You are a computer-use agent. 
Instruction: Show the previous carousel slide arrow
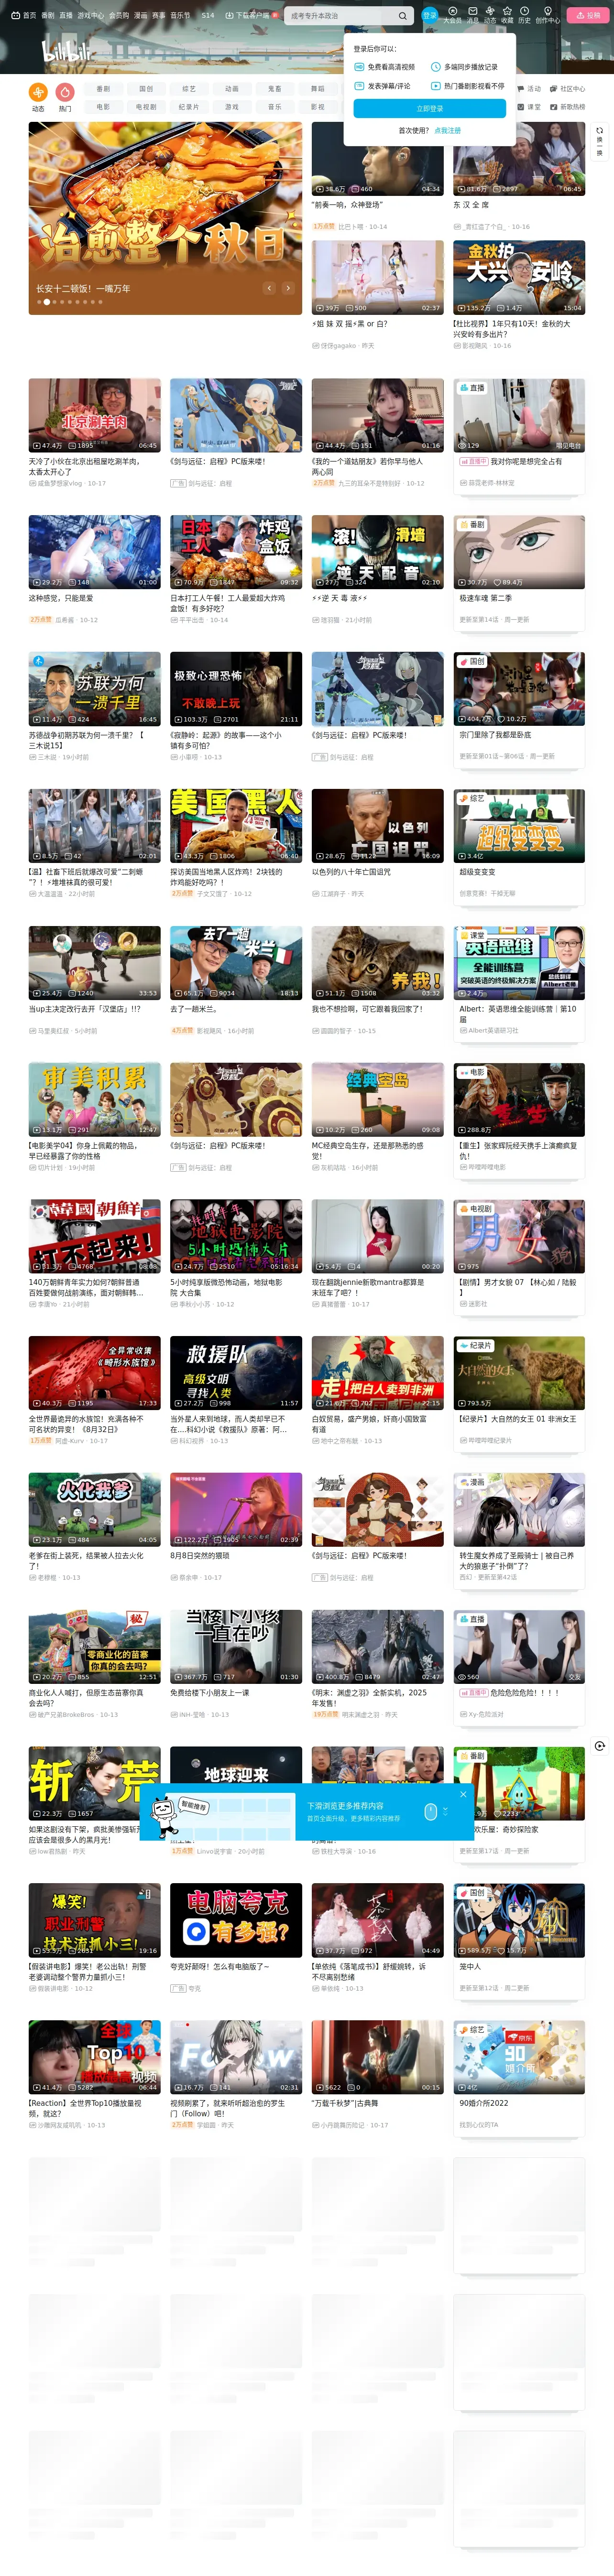[x=269, y=288]
